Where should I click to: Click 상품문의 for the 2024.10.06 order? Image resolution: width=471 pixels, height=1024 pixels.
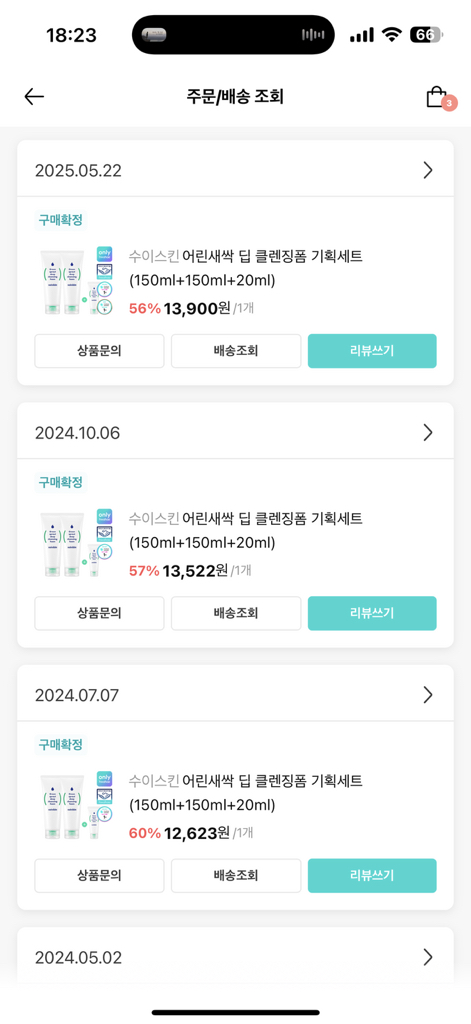tap(99, 613)
